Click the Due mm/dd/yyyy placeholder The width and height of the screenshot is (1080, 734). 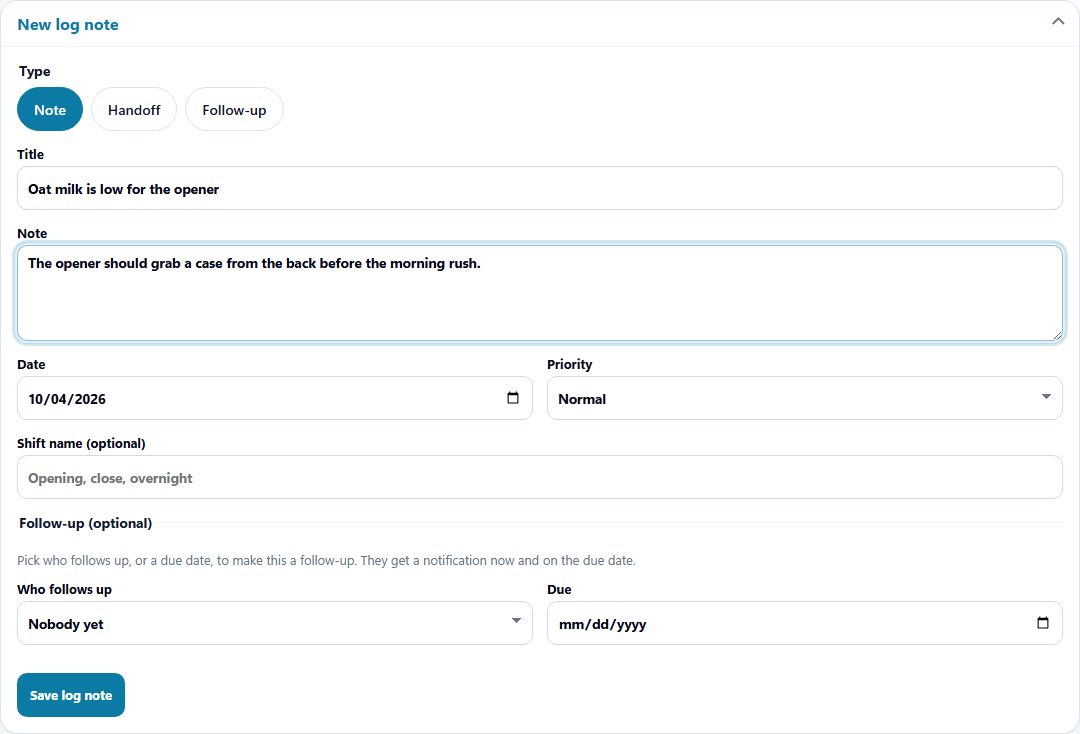[602, 625]
